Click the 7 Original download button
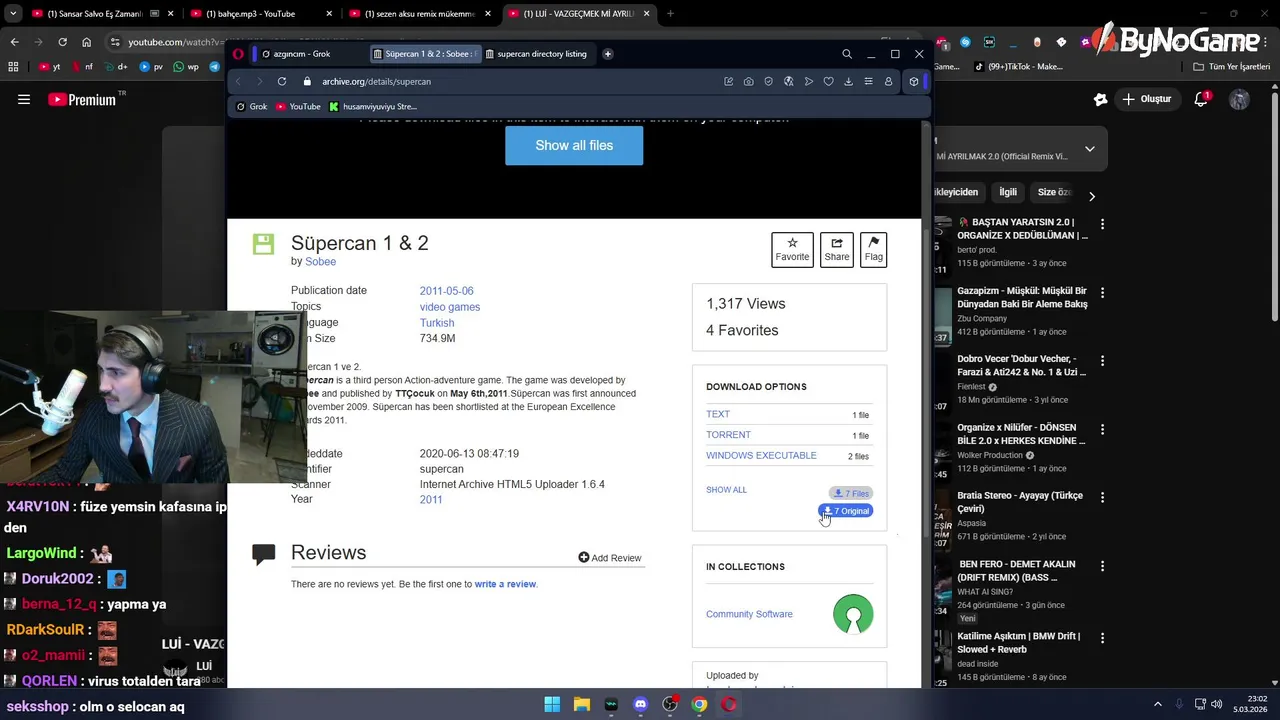This screenshot has width=1280, height=720. point(846,511)
